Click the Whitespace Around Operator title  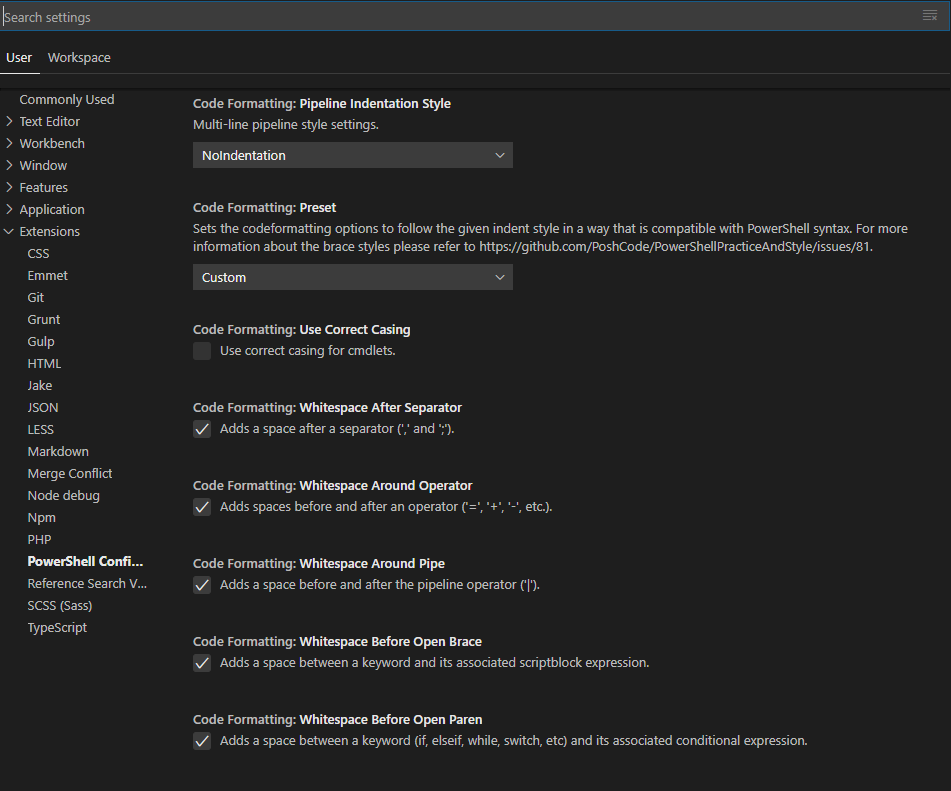tap(332, 486)
